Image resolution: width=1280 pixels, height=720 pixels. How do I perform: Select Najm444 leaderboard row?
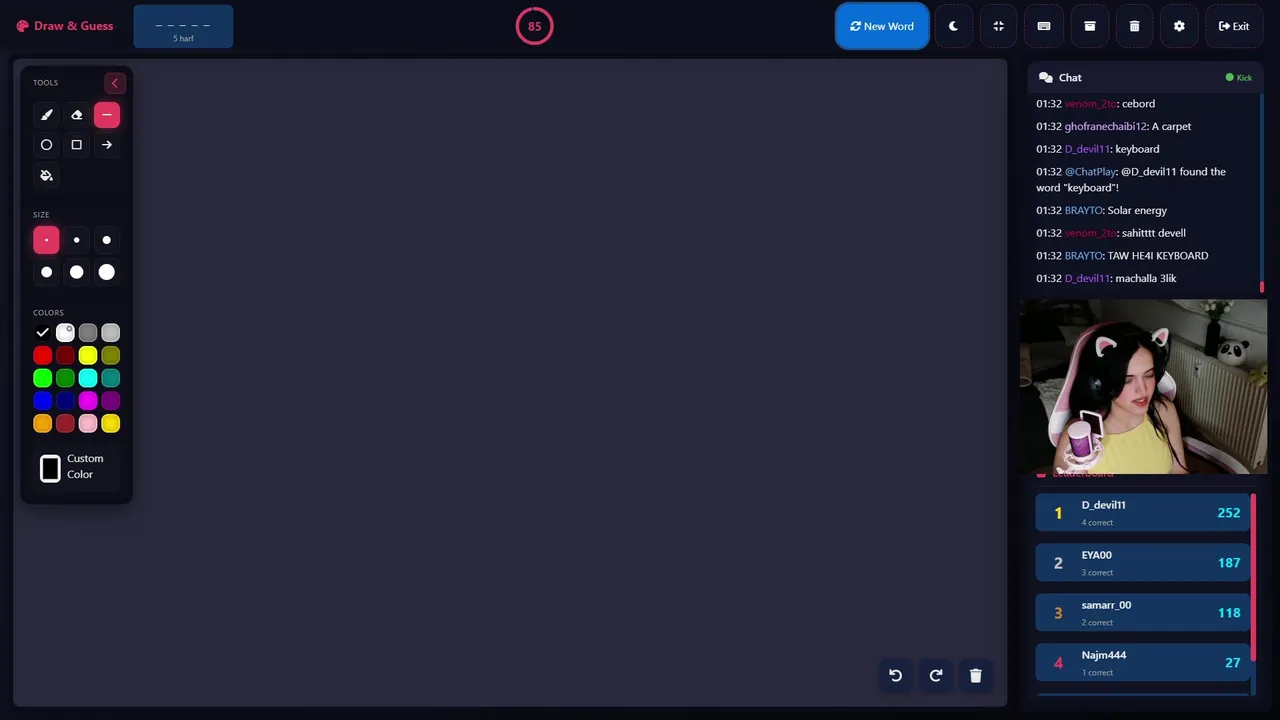coord(1143,662)
